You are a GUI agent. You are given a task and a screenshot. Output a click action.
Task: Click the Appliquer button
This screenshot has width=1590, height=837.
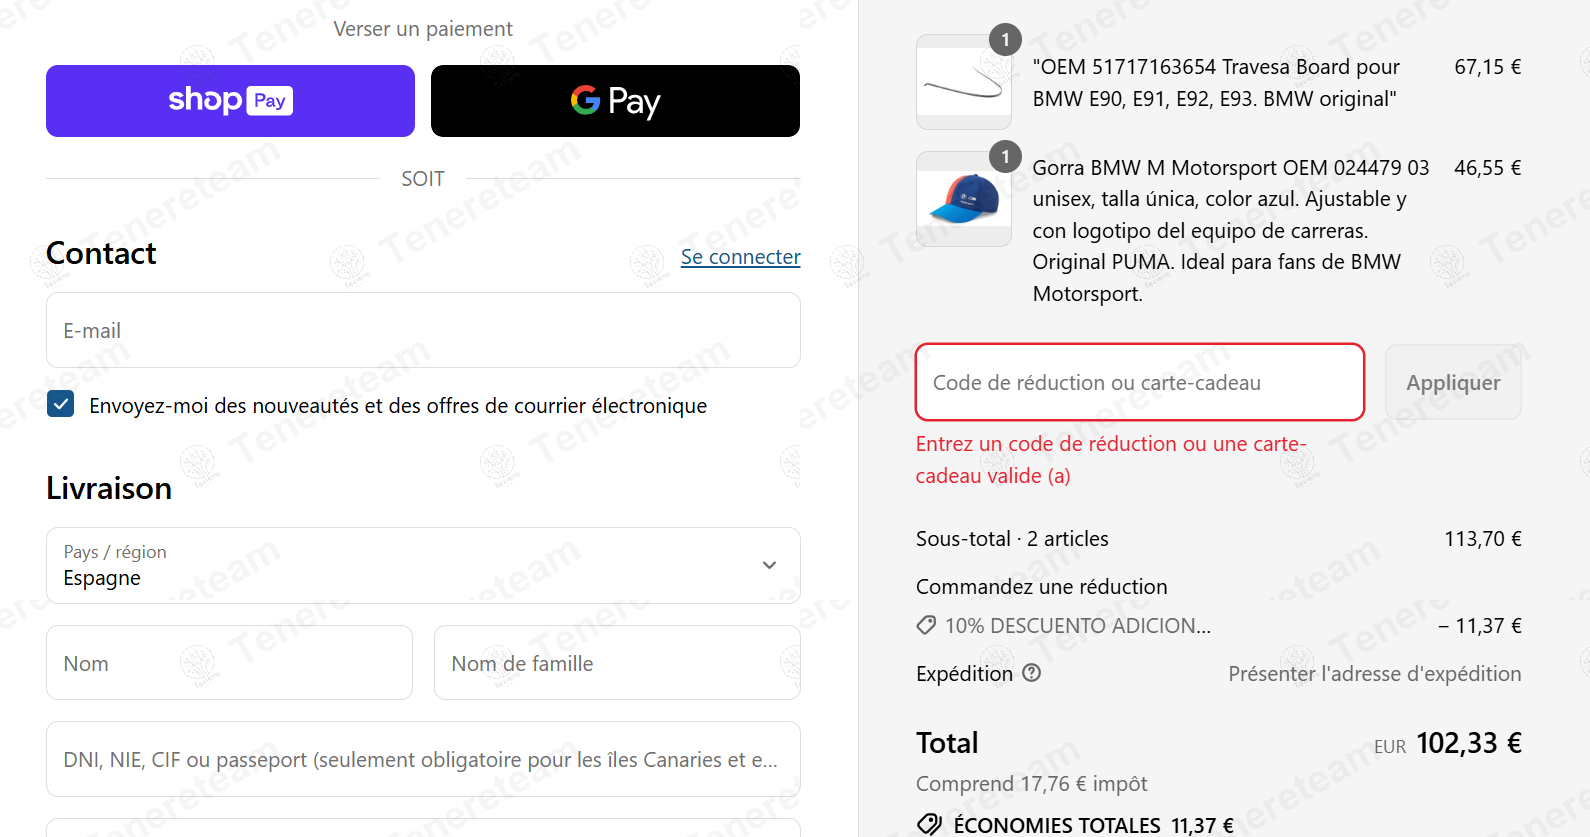(x=1453, y=382)
